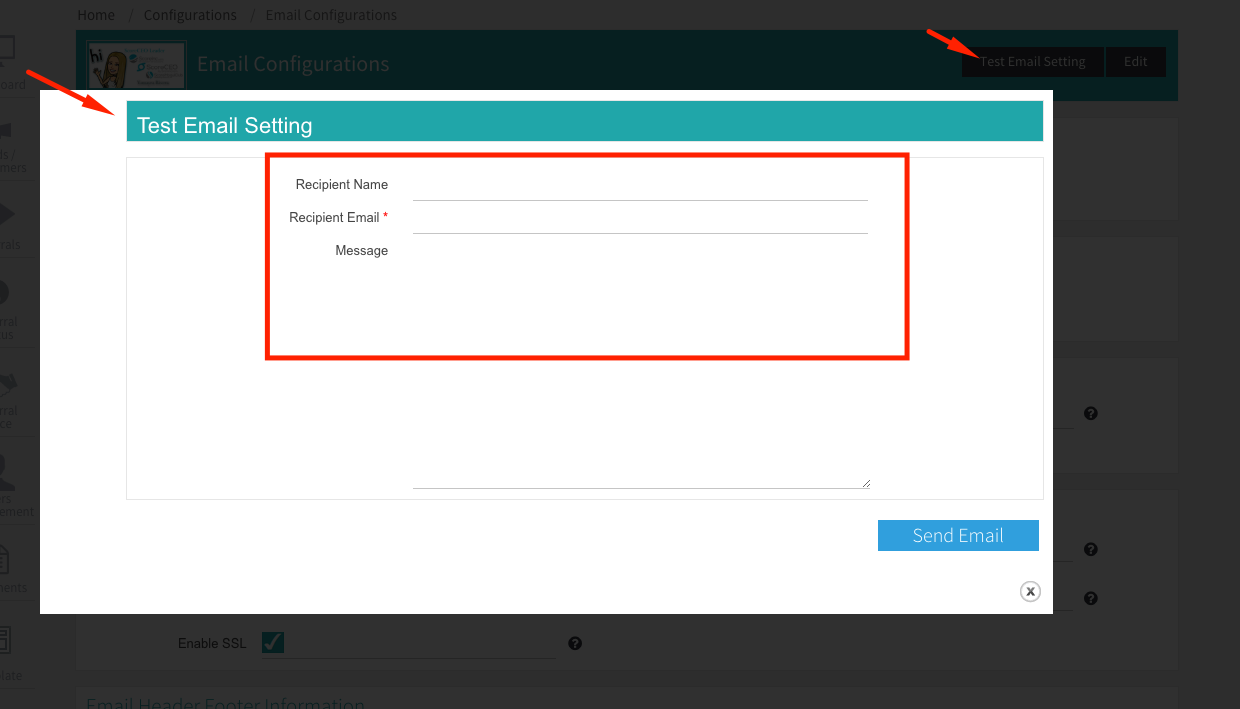Click Email Configurations breadcrumb text
The height and width of the screenshot is (709, 1240).
331,15
